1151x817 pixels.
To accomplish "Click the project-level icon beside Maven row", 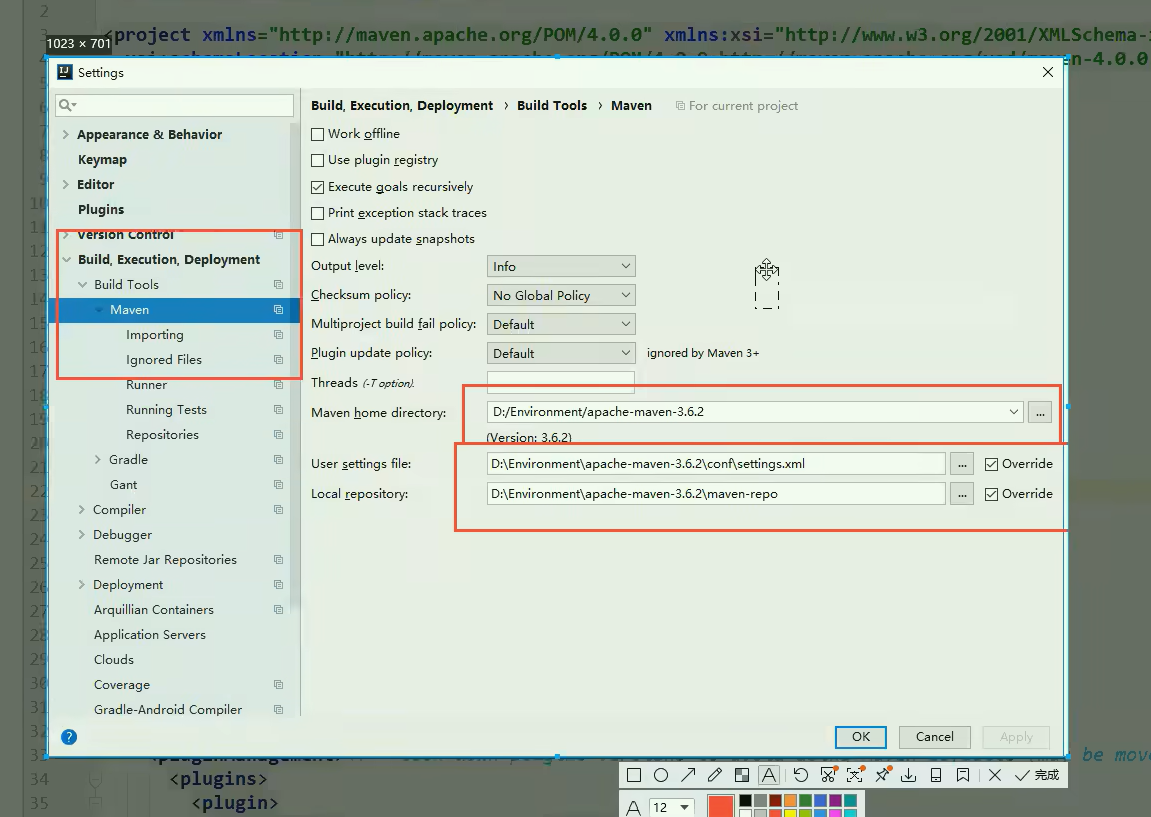I will 278,310.
